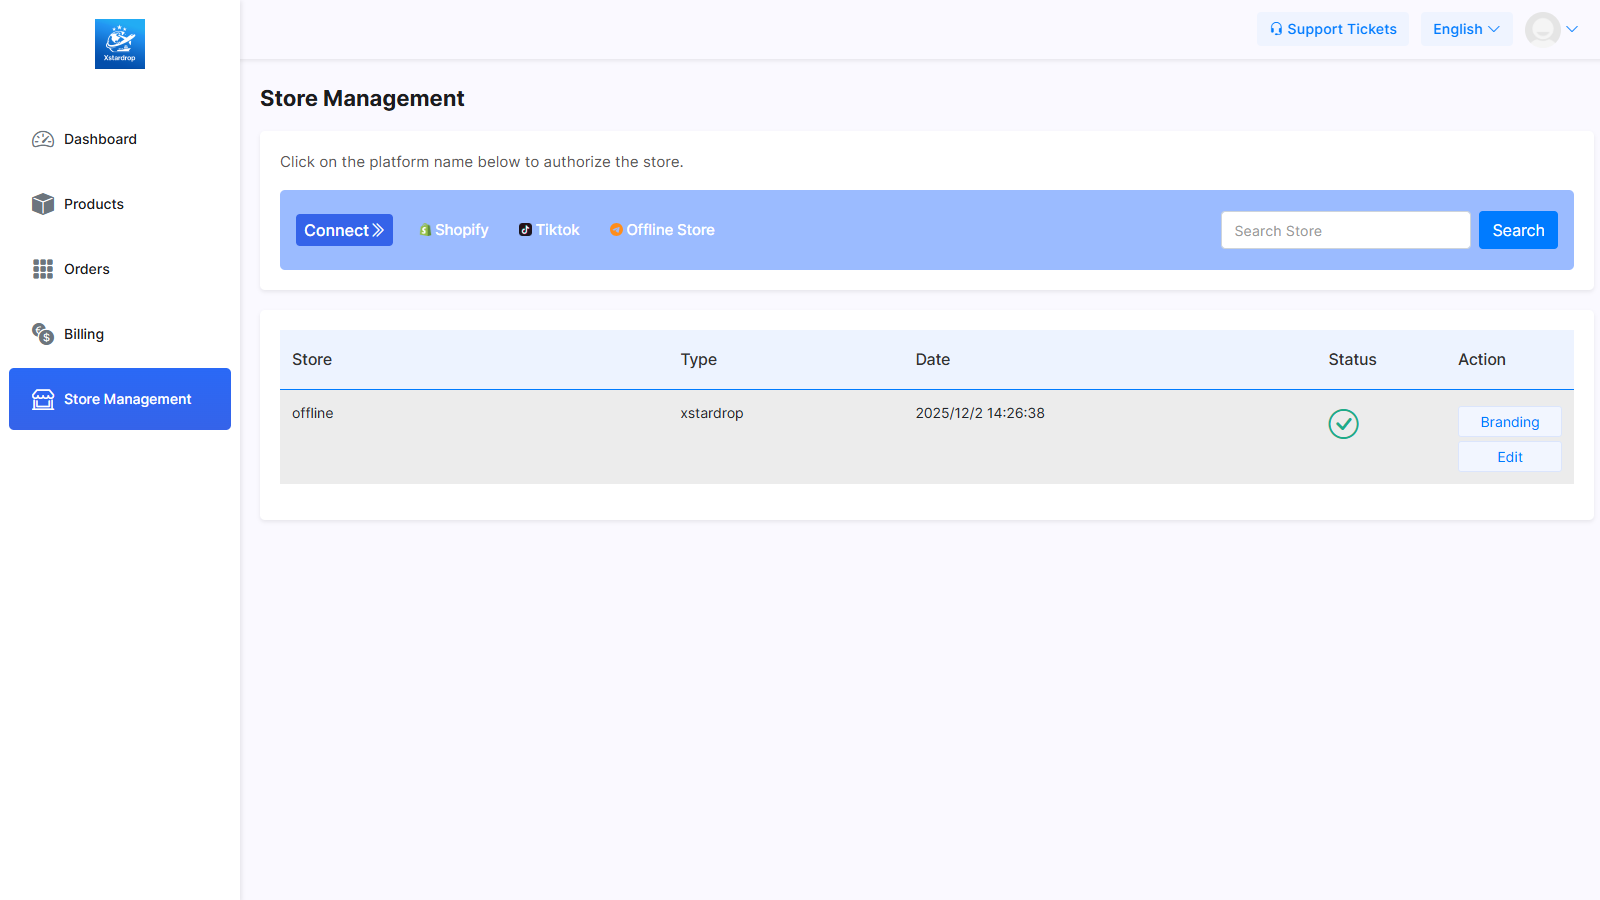Authorize a Tiktok store
1600x900 pixels.
coord(549,230)
